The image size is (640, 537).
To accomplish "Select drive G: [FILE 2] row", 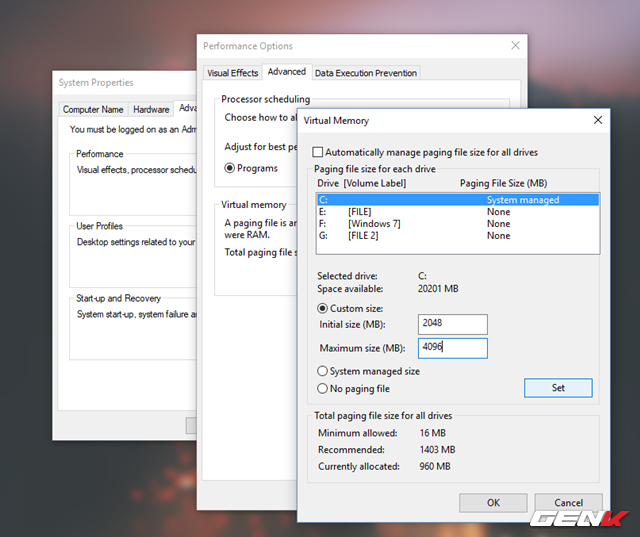I will (458, 235).
